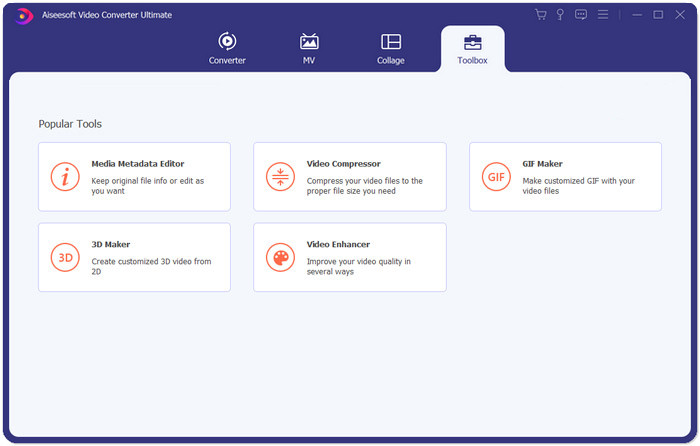Screen dimensions: 700x446
Task: Click 'Keep original file info' description
Action: click(147, 186)
